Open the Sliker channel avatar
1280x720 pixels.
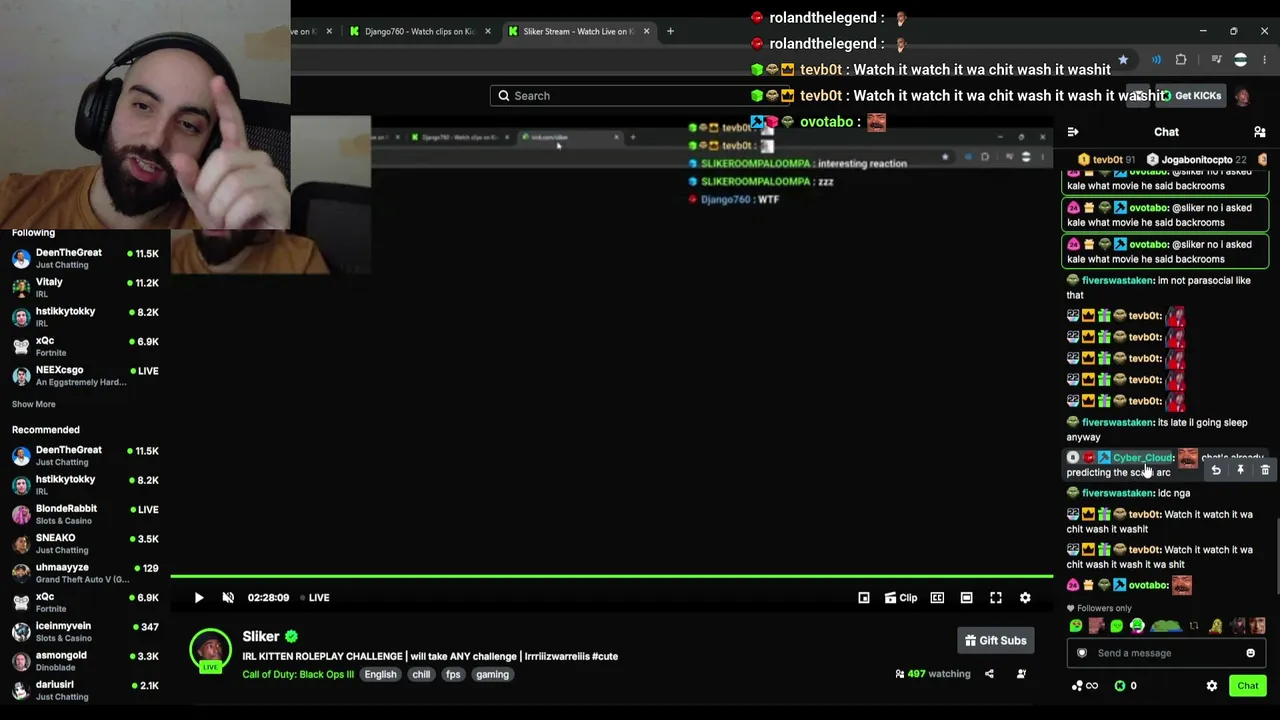point(210,650)
